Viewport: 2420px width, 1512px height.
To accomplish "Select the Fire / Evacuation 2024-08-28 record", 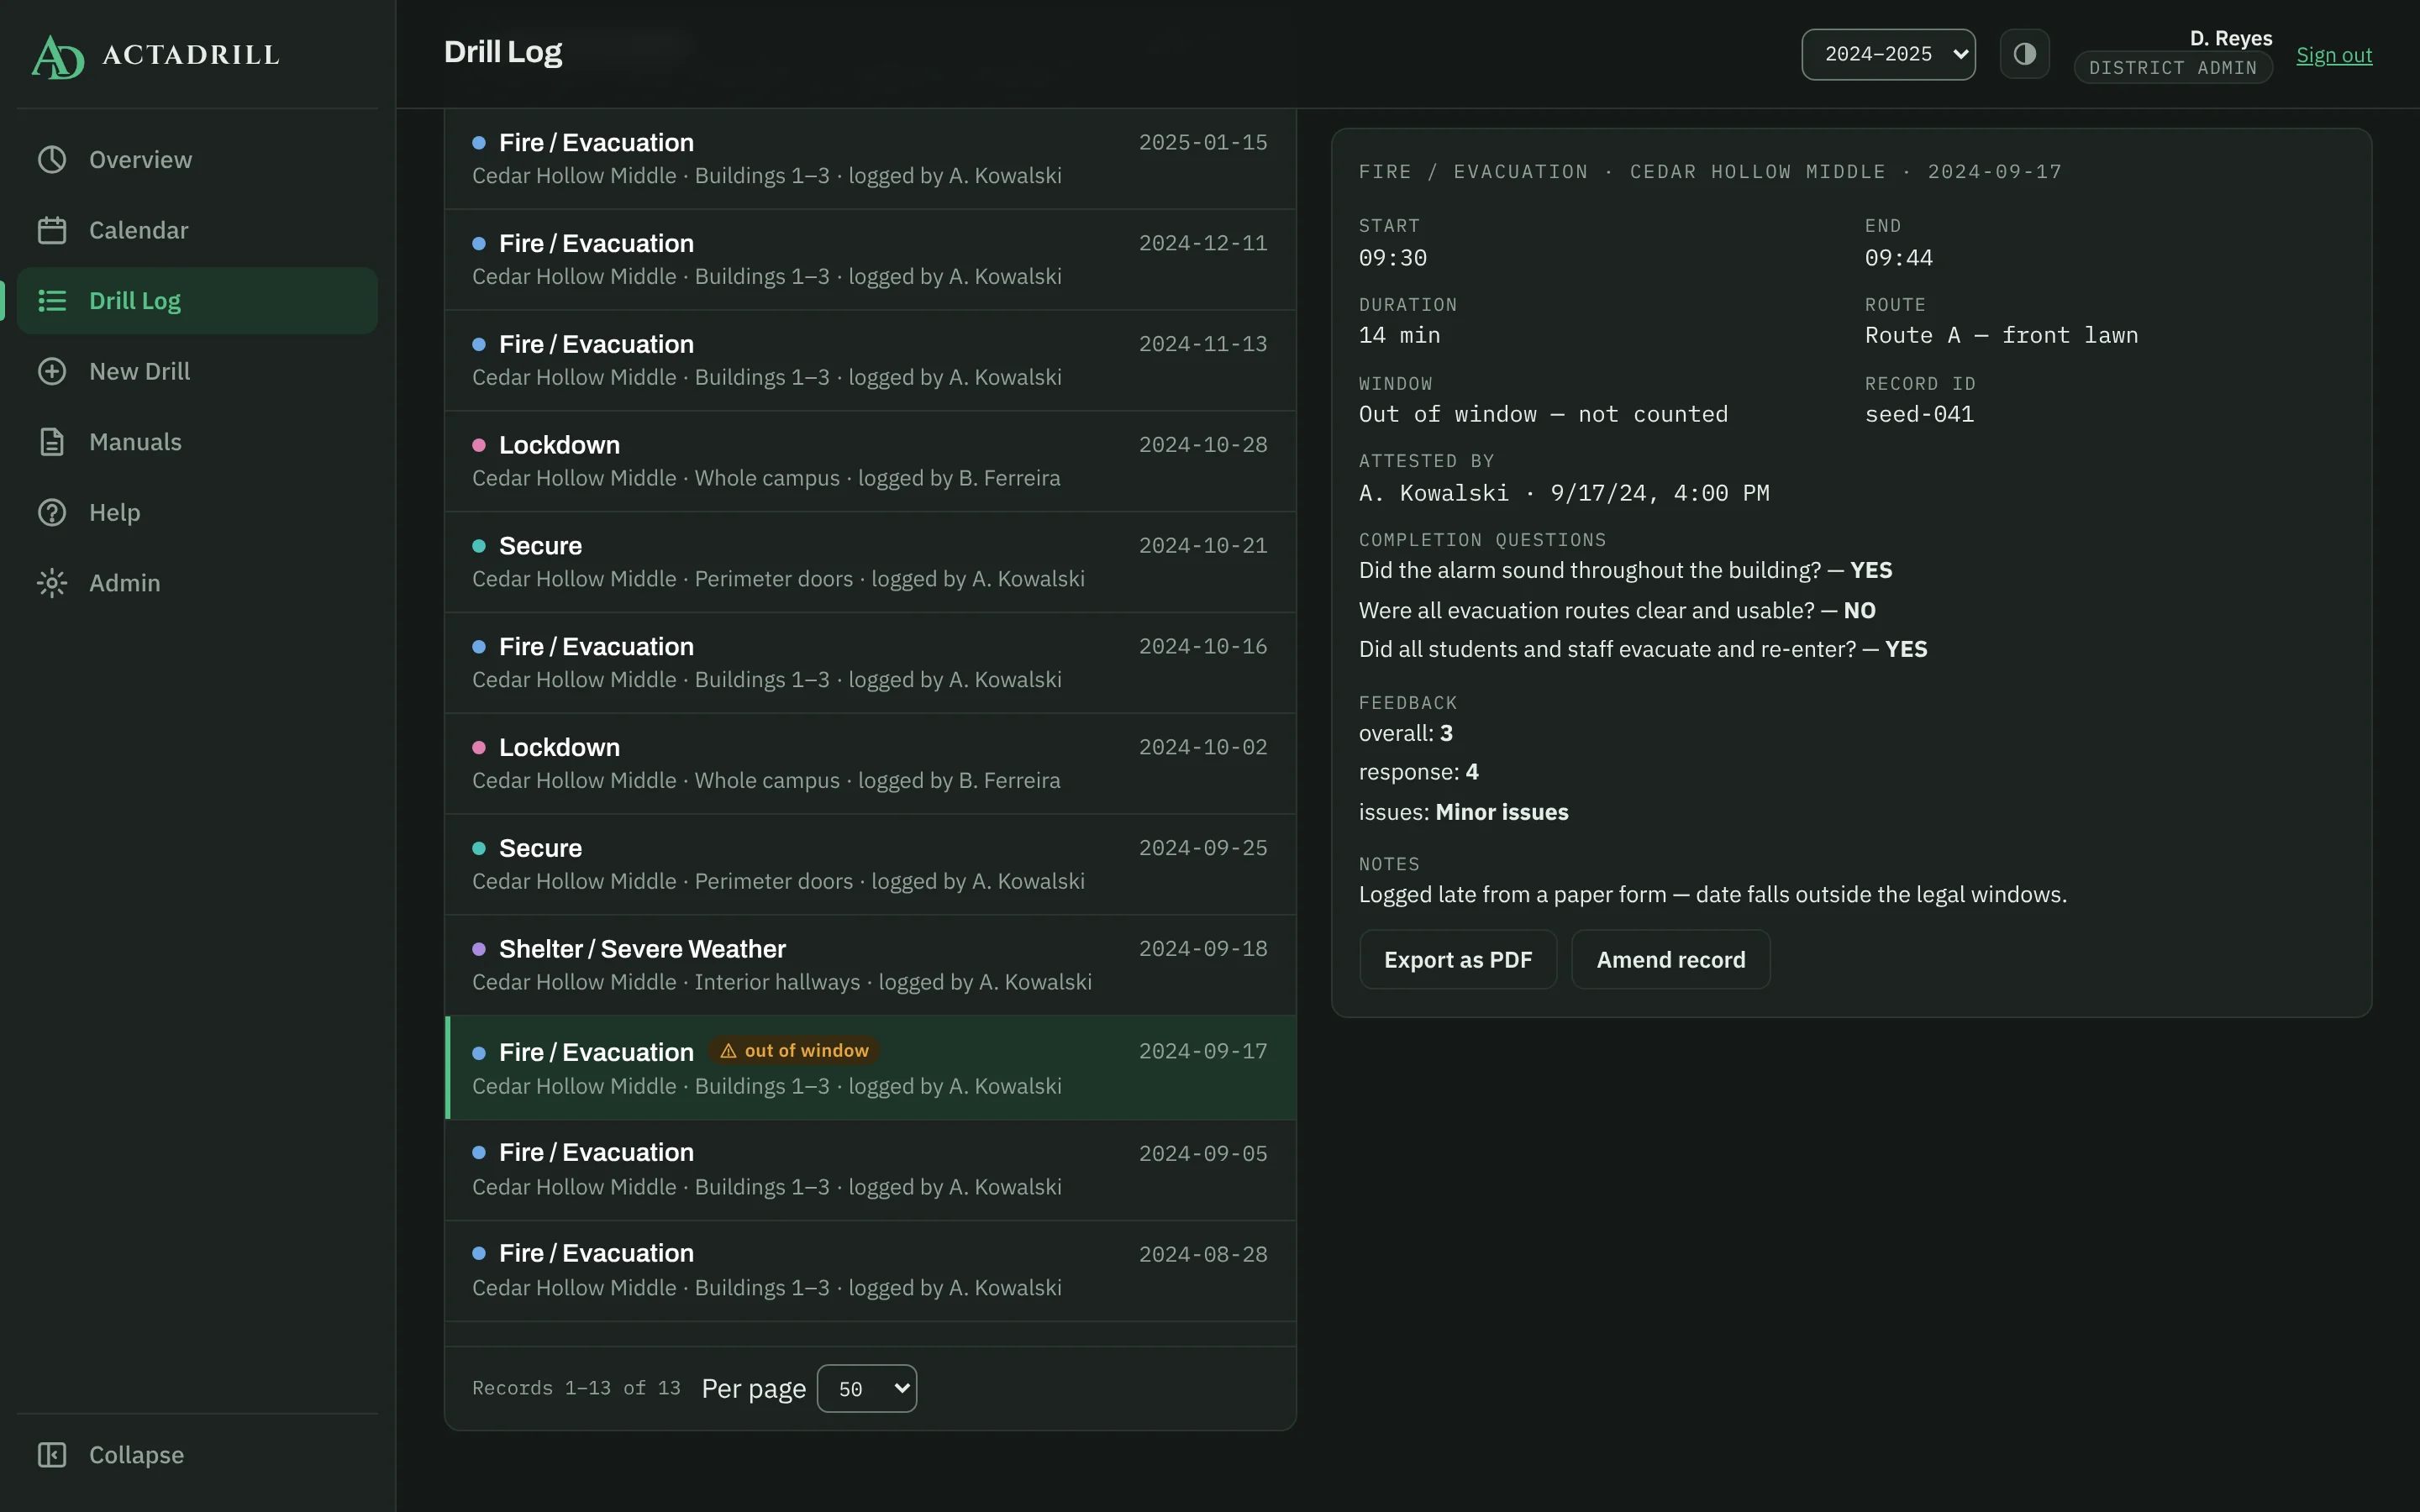I will [x=870, y=1271].
